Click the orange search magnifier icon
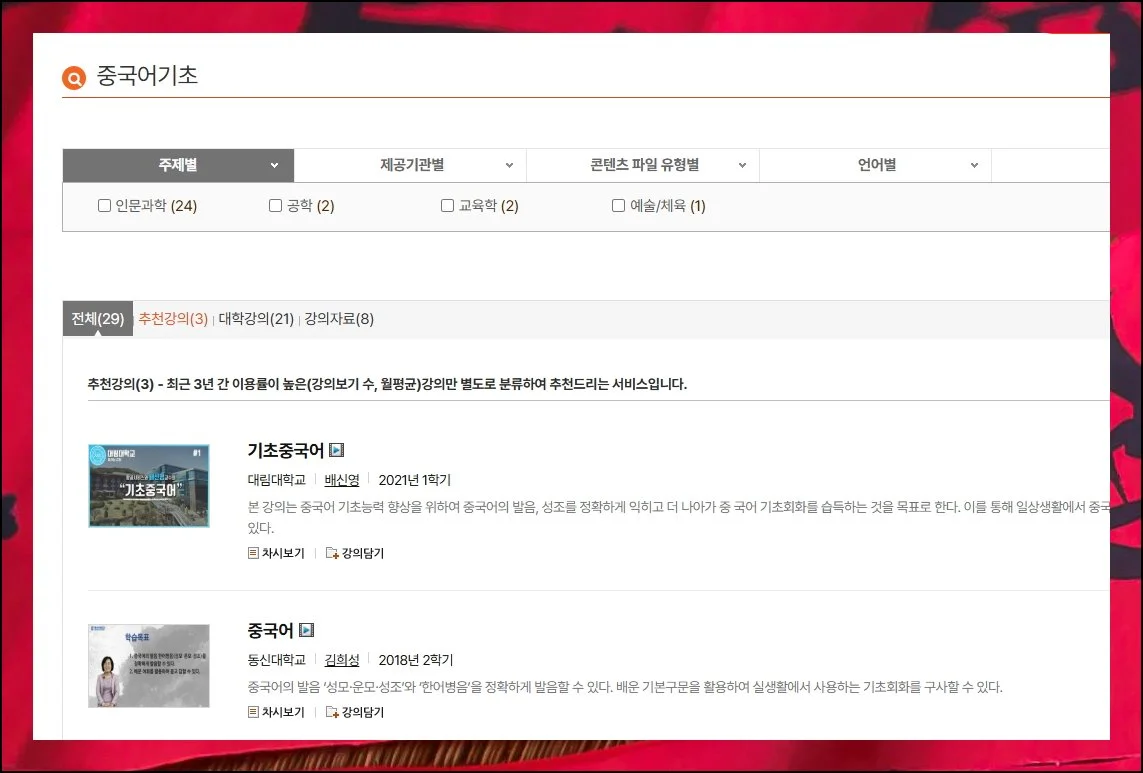Screen dimensions: 1143x773 pos(74,78)
